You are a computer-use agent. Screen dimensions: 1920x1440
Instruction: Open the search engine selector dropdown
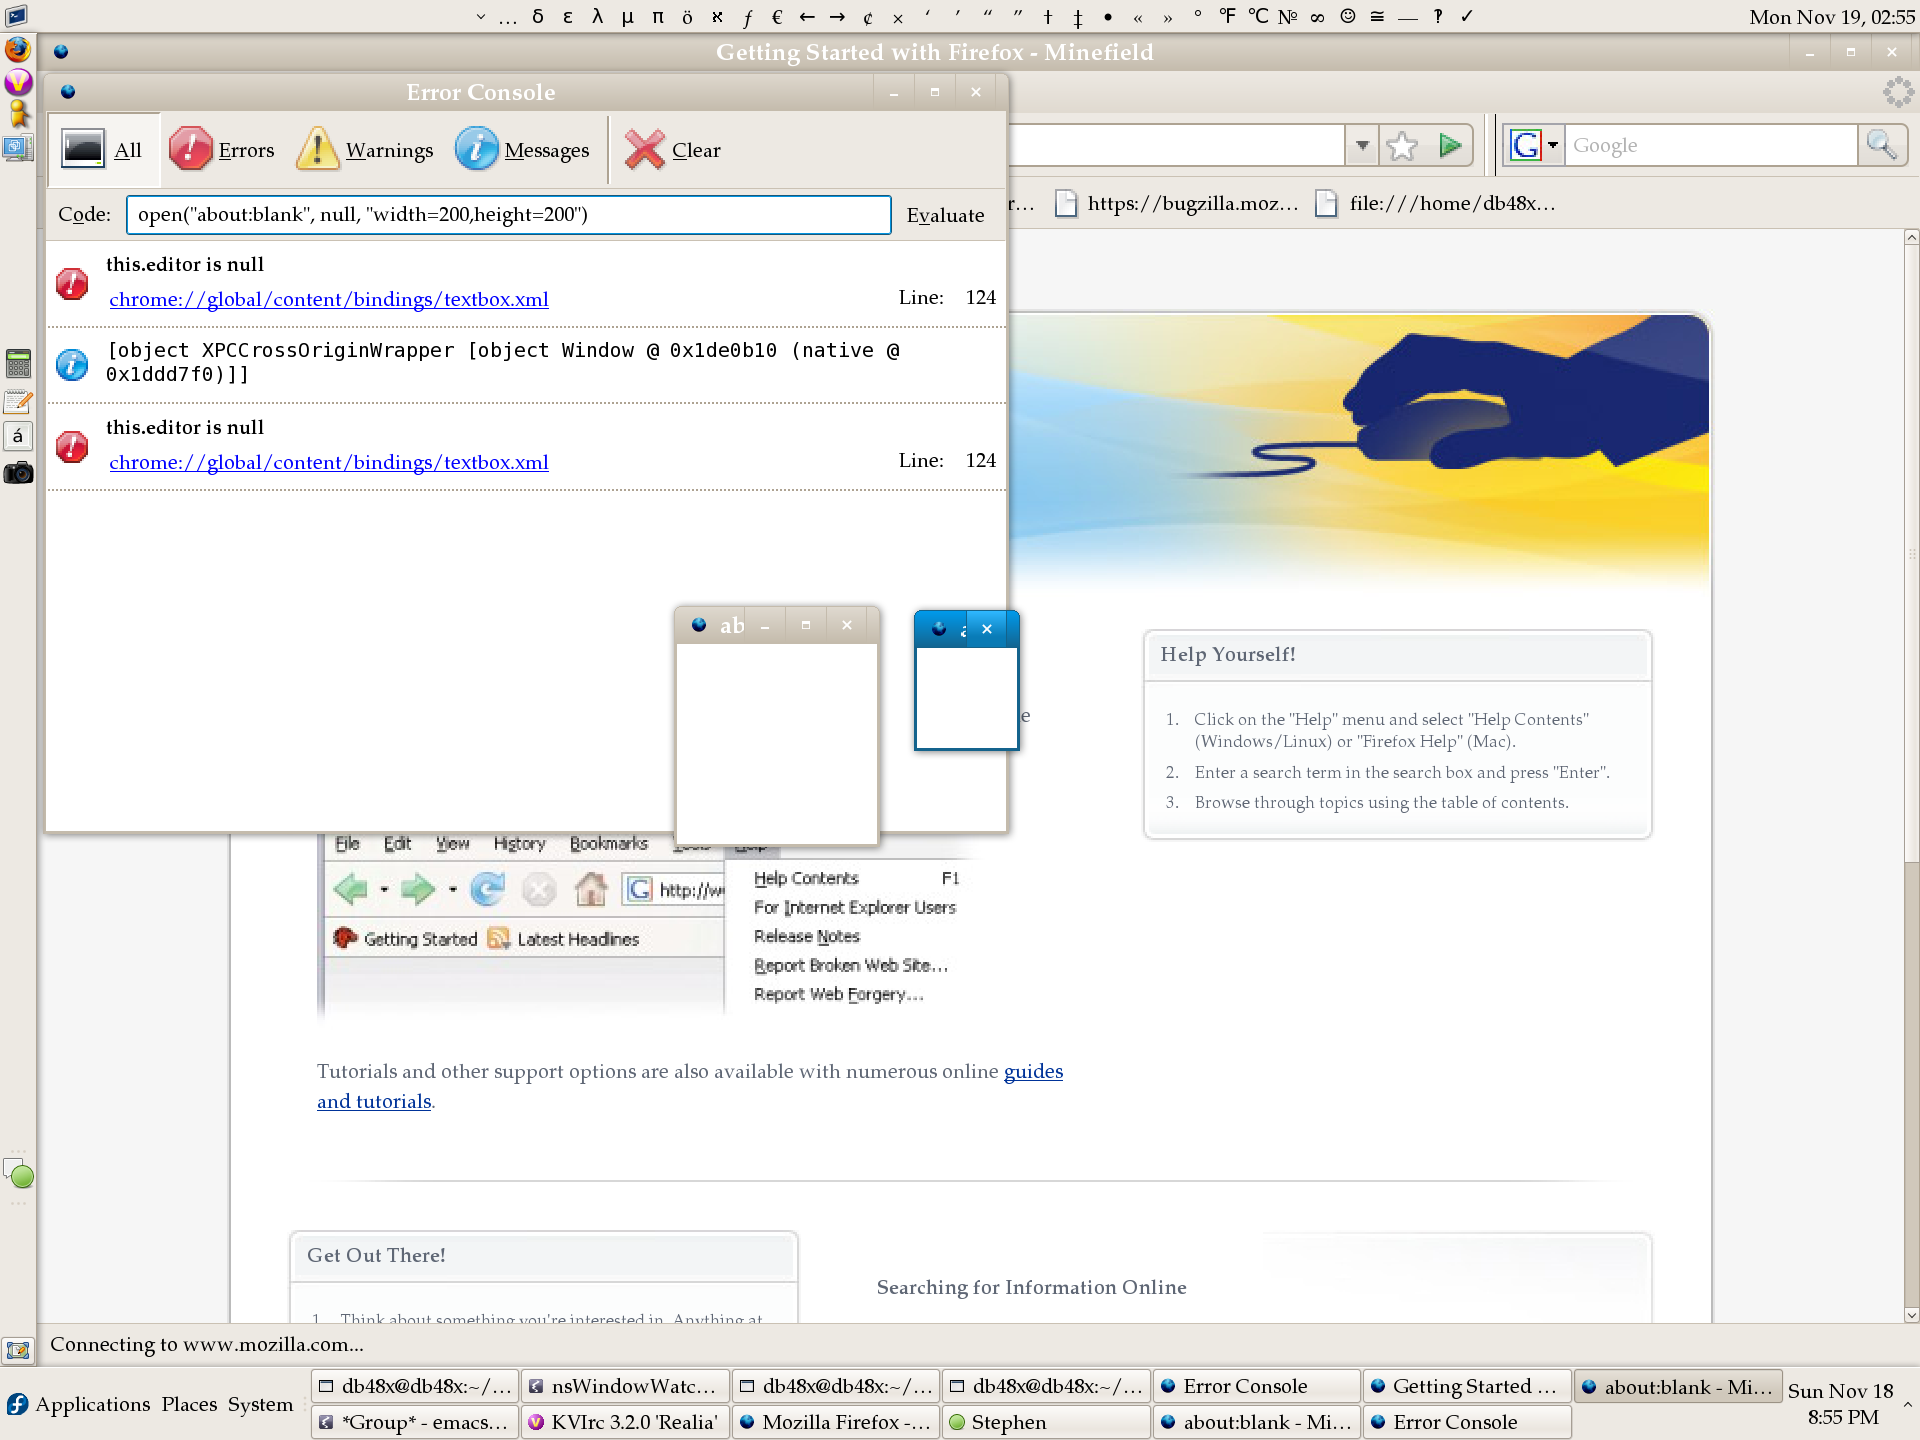1534,146
